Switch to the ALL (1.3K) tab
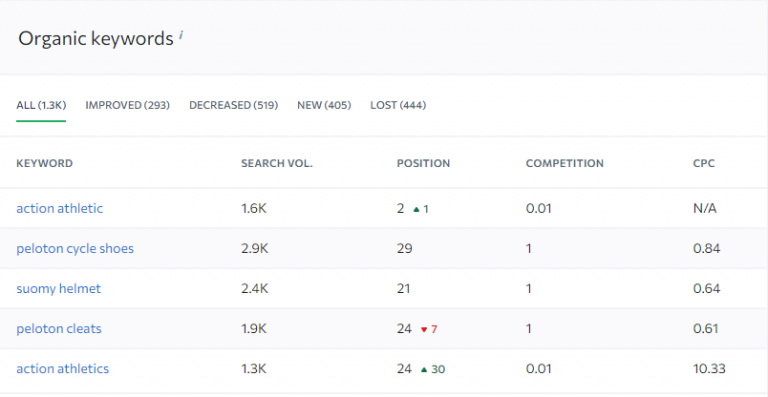 [41, 105]
